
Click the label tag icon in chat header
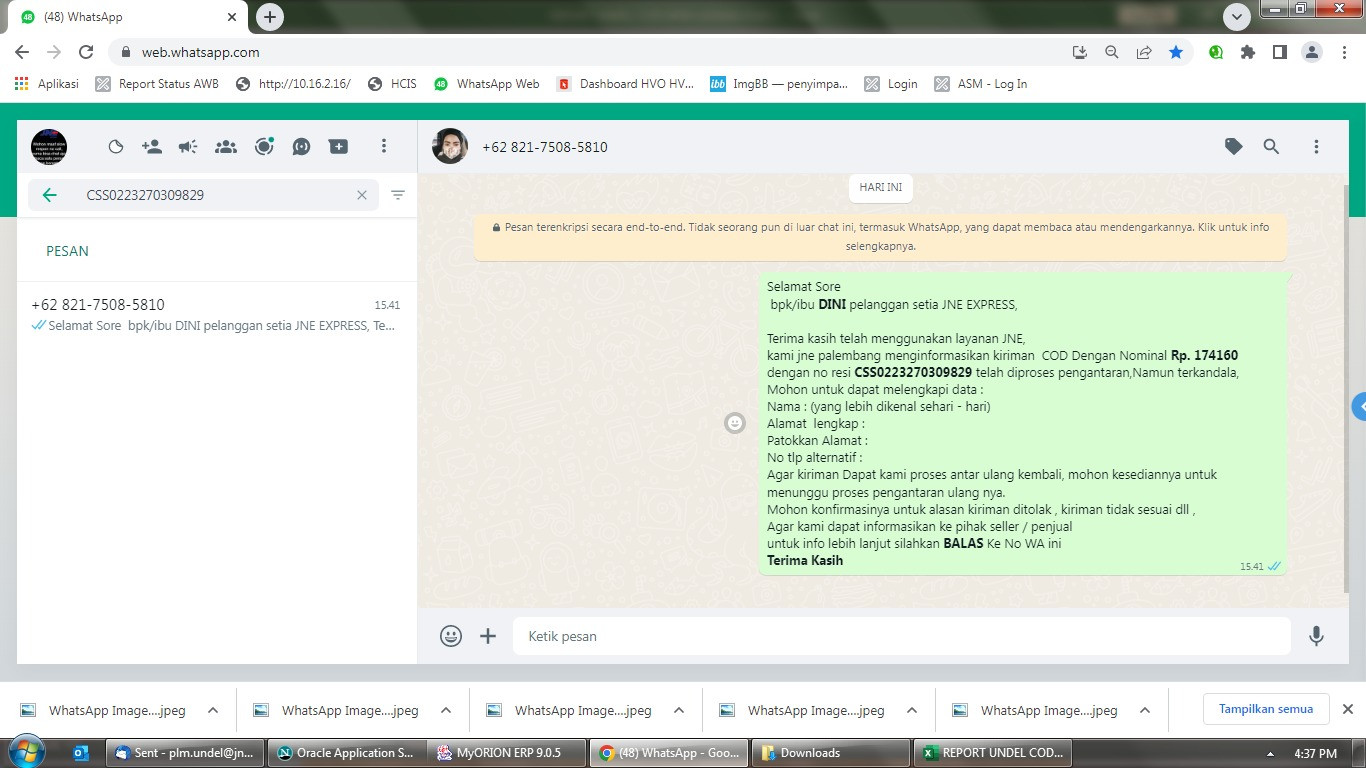click(1234, 146)
